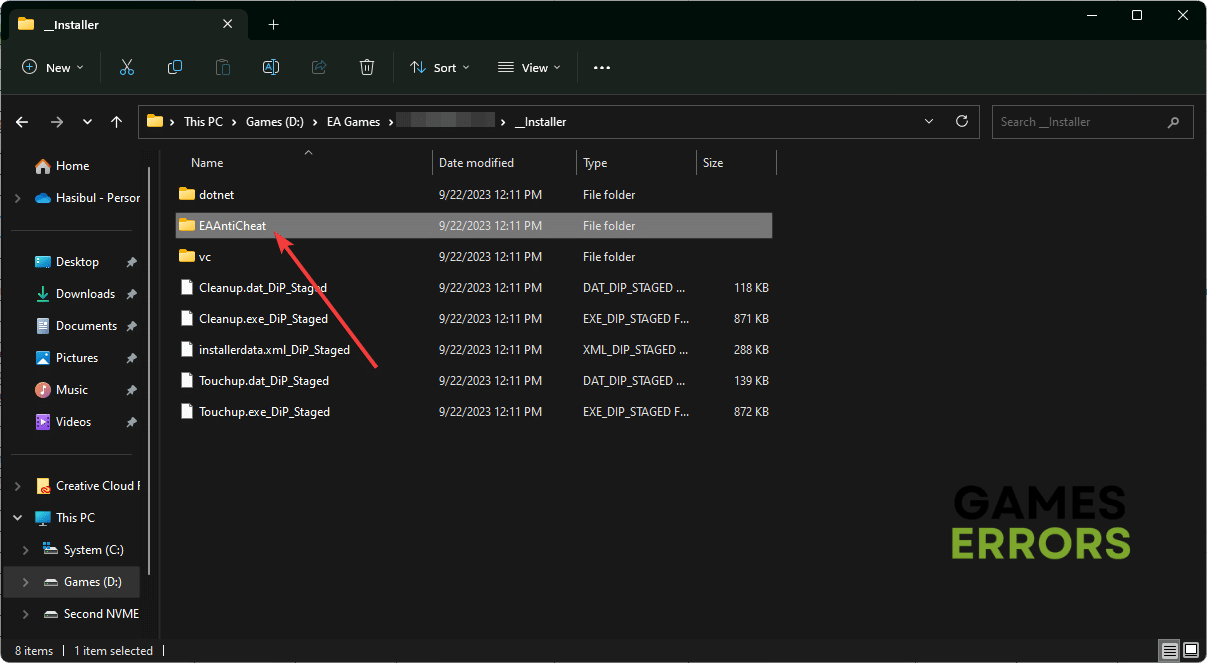Click the Search __Installer field

pyautogui.click(x=1080, y=122)
